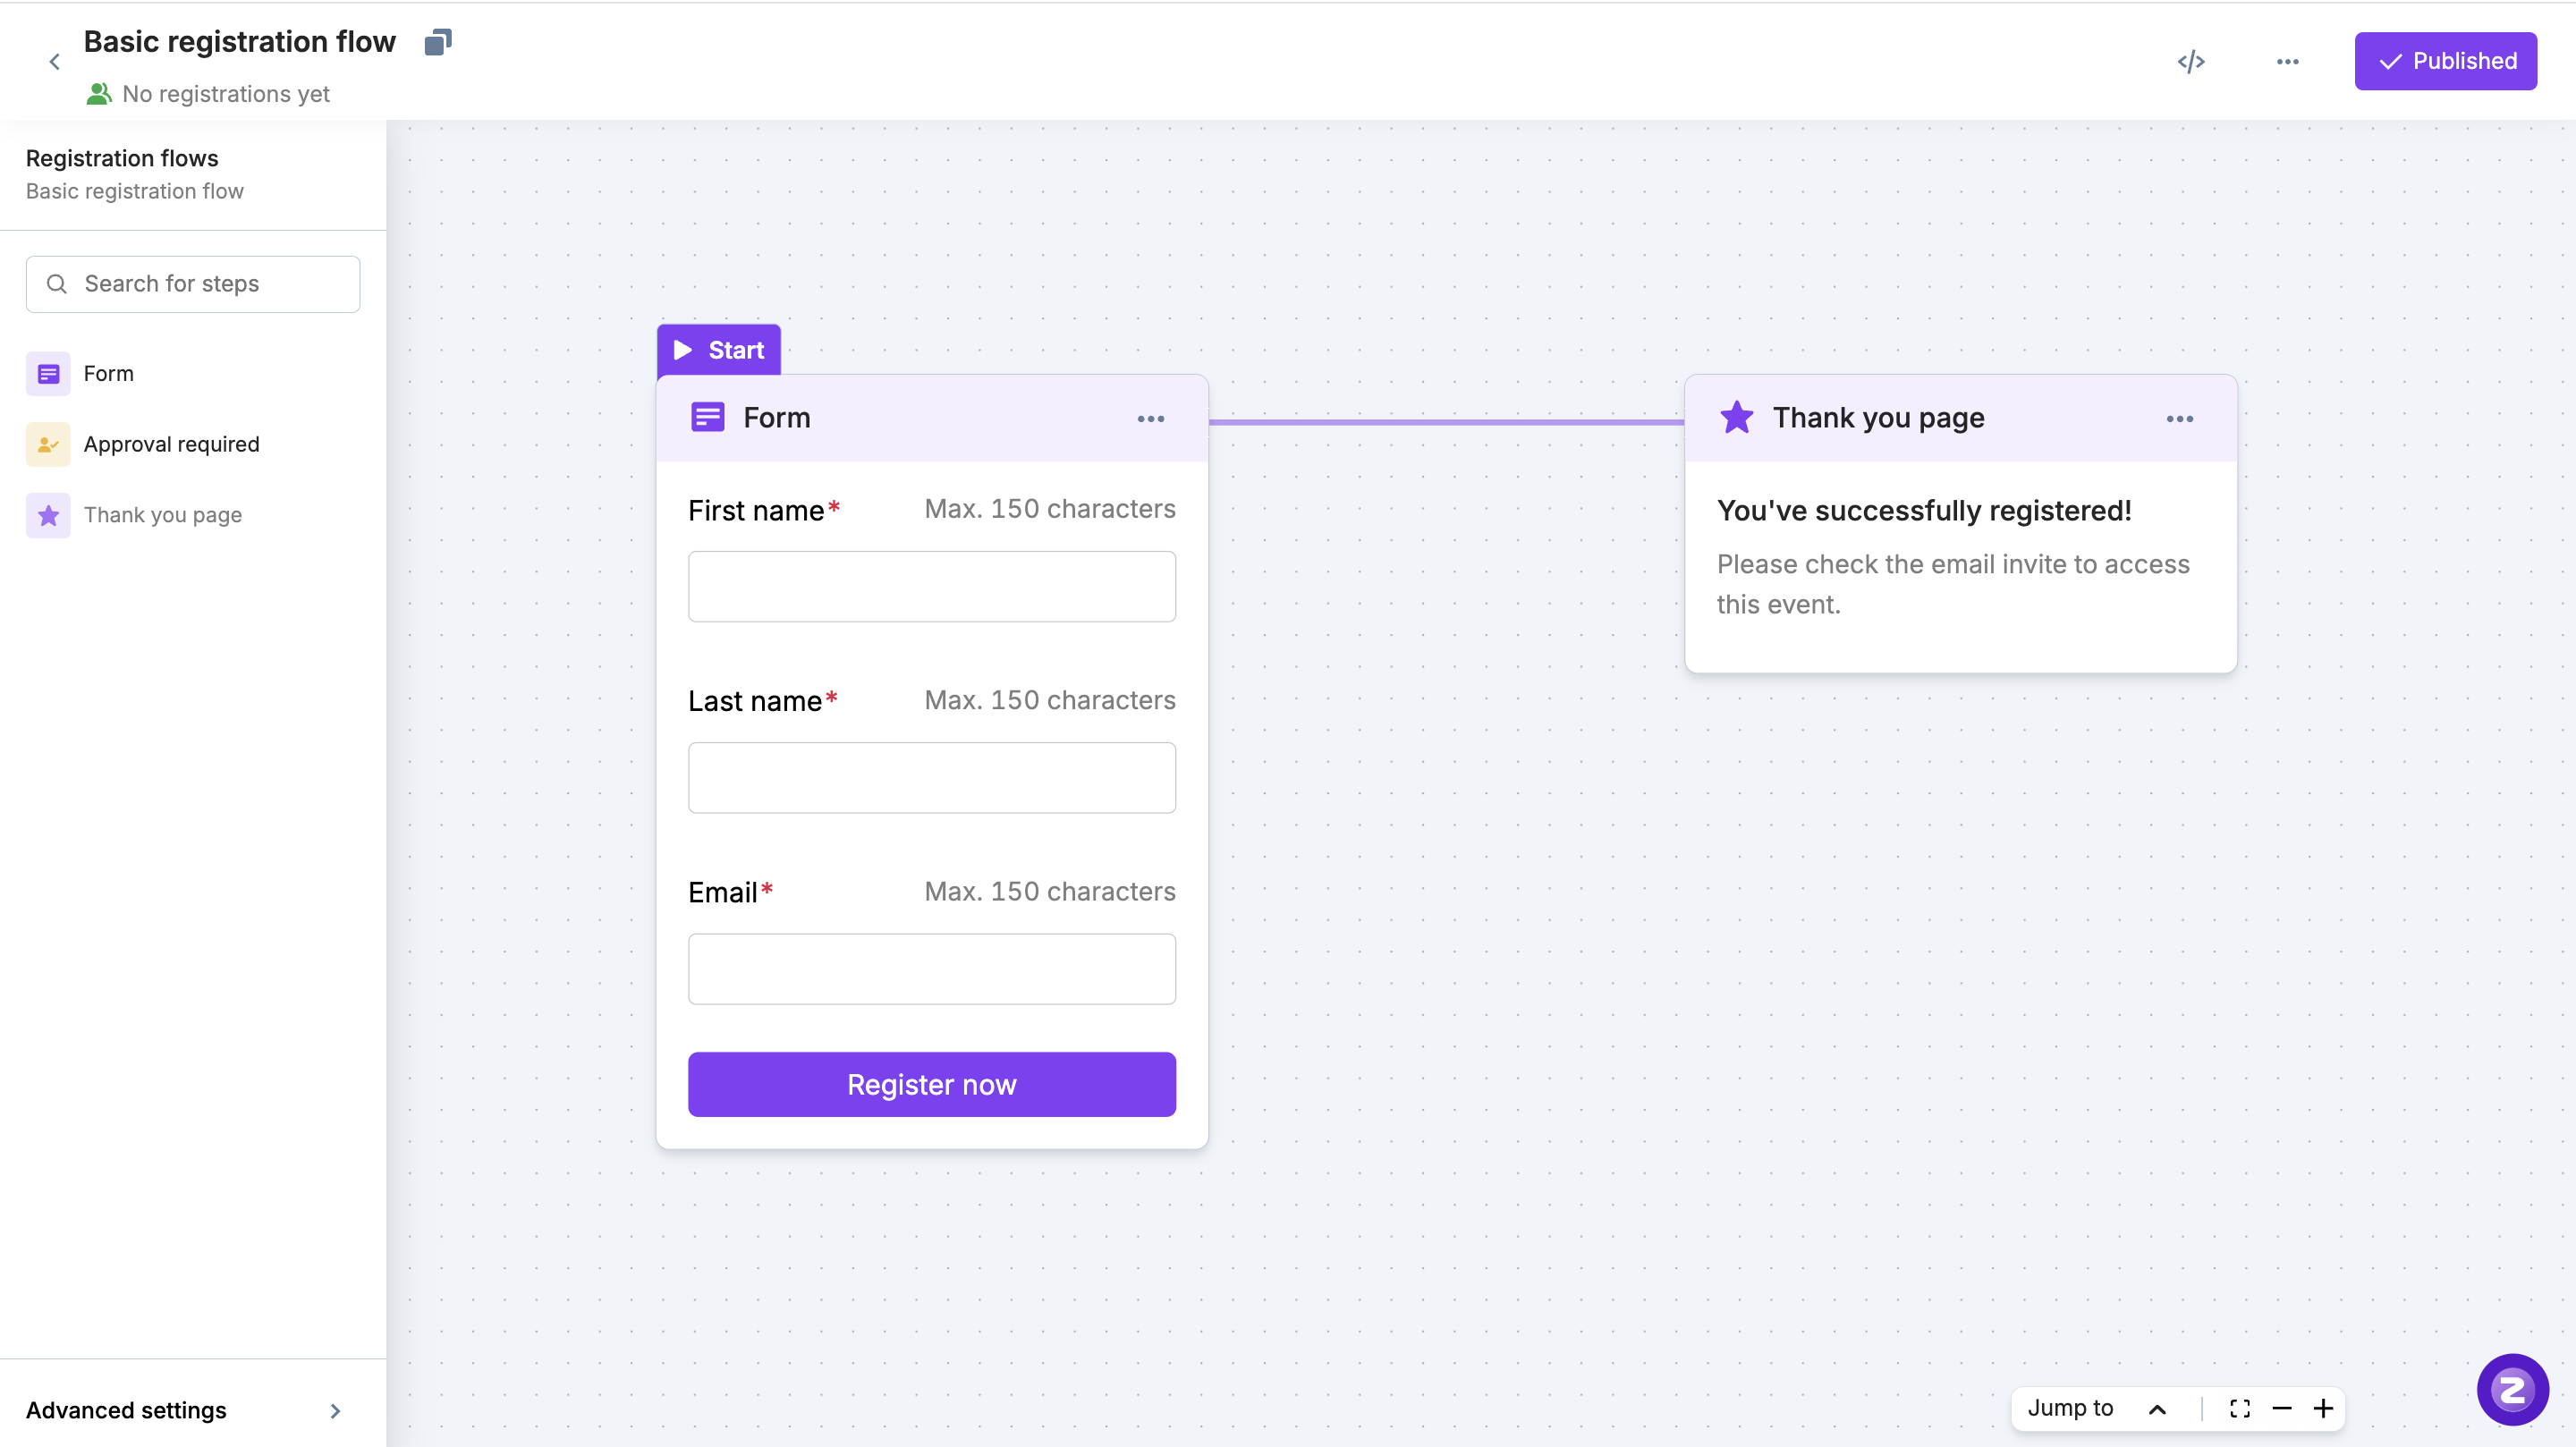
Task: Click the Register now button
Action: coord(931,1084)
